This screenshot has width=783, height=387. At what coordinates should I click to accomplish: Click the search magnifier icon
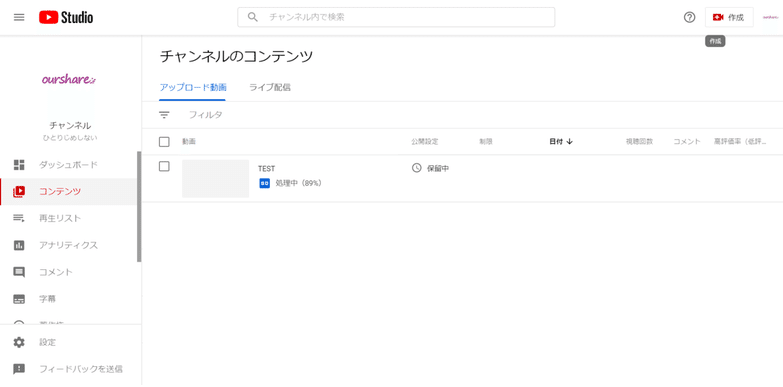[253, 17]
